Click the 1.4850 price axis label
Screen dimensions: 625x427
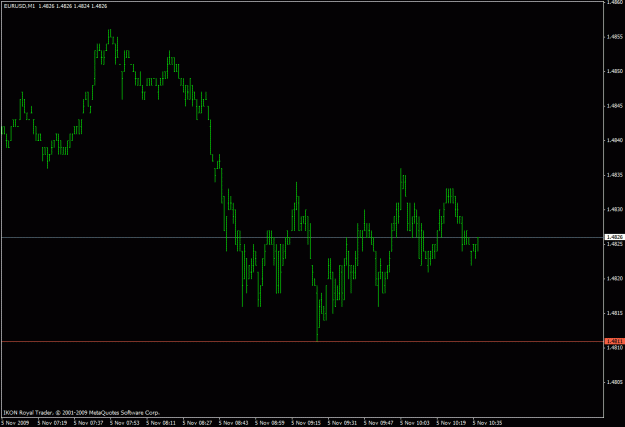pos(615,71)
